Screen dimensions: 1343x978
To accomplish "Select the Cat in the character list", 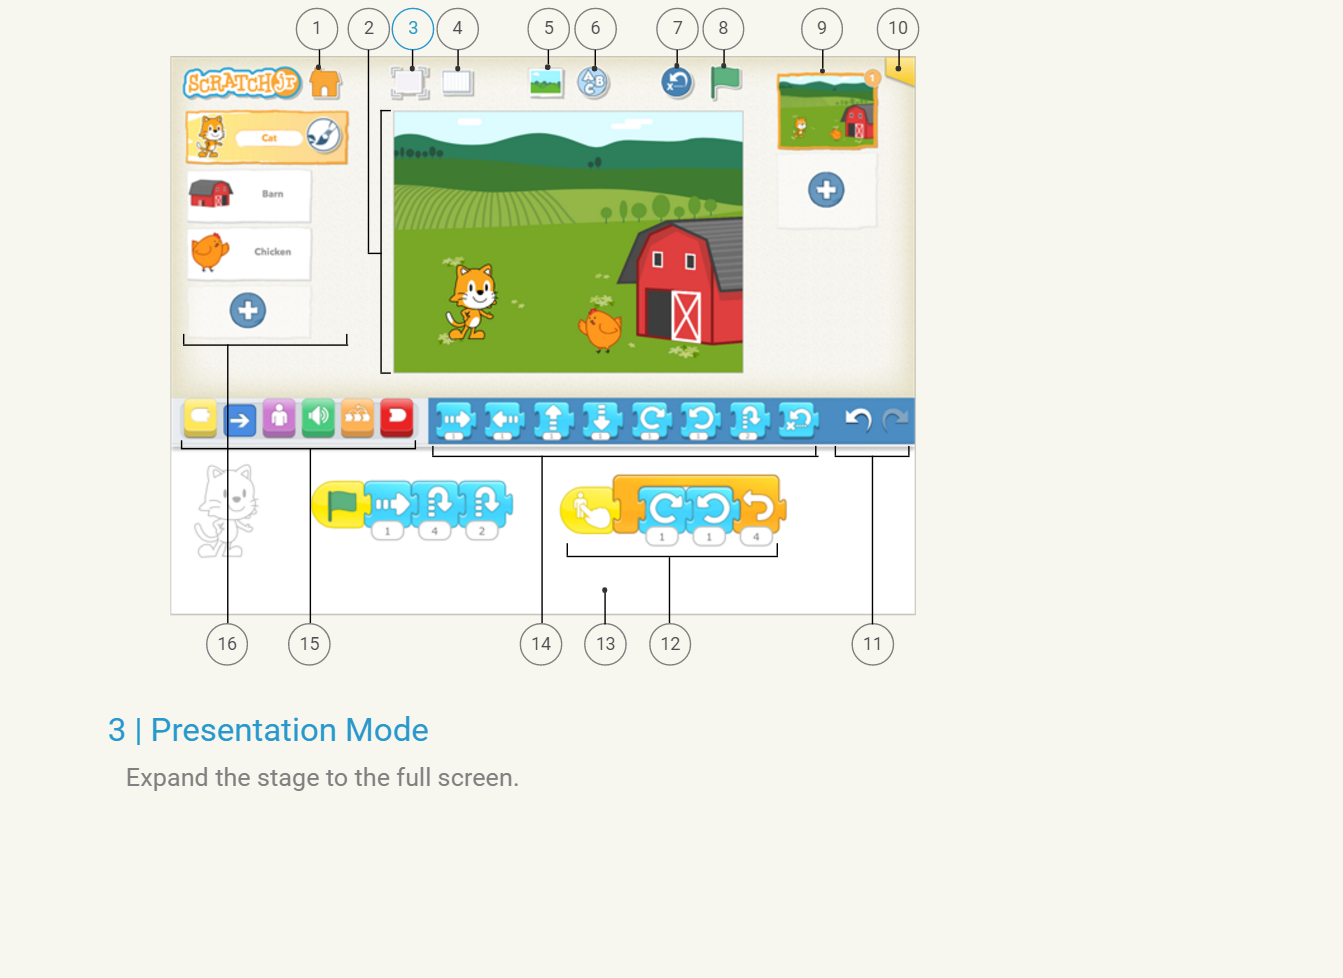I will click(x=266, y=137).
